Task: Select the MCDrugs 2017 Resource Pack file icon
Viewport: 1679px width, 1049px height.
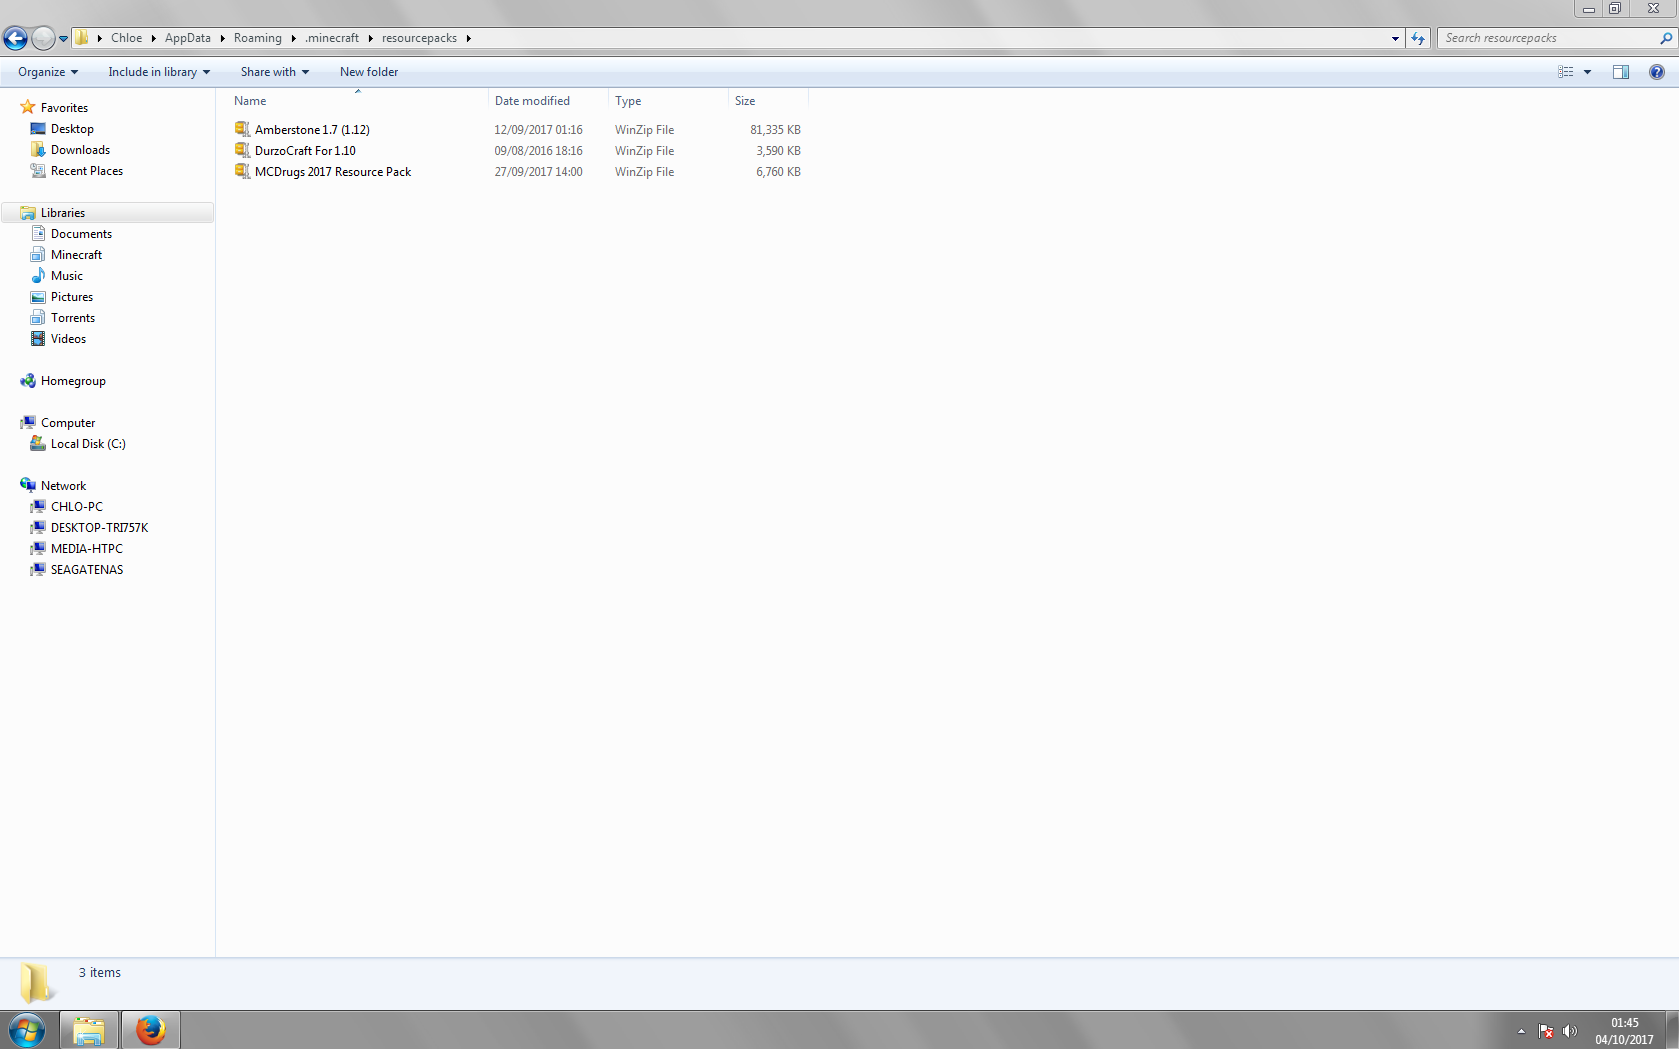Action: click(x=242, y=171)
